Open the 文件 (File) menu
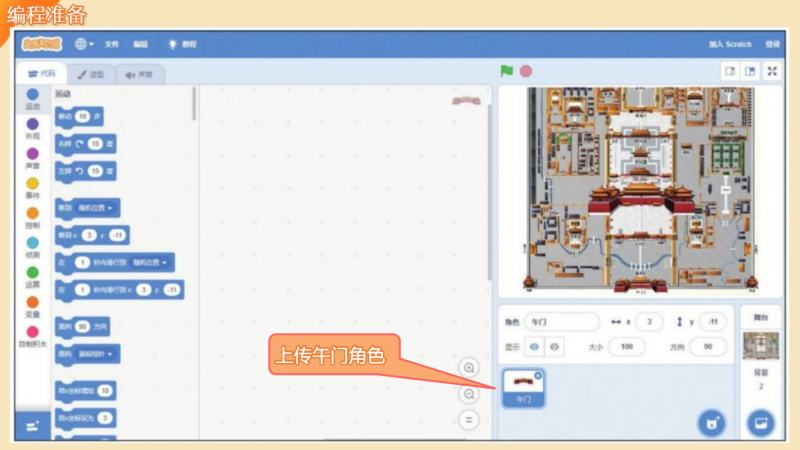The width and height of the screenshot is (800, 450). 112,44
